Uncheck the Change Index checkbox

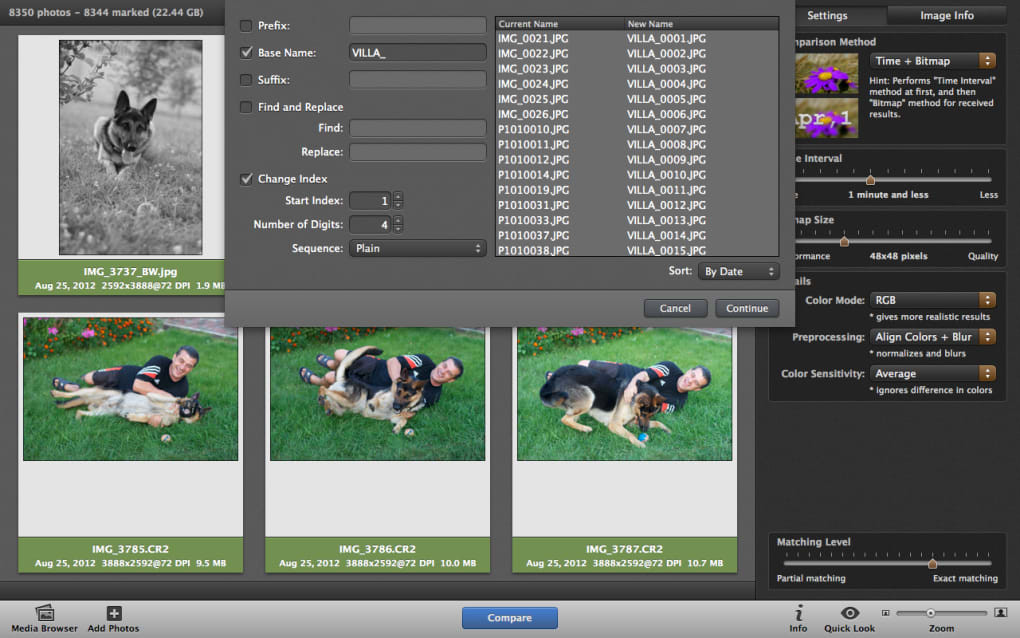coord(246,179)
